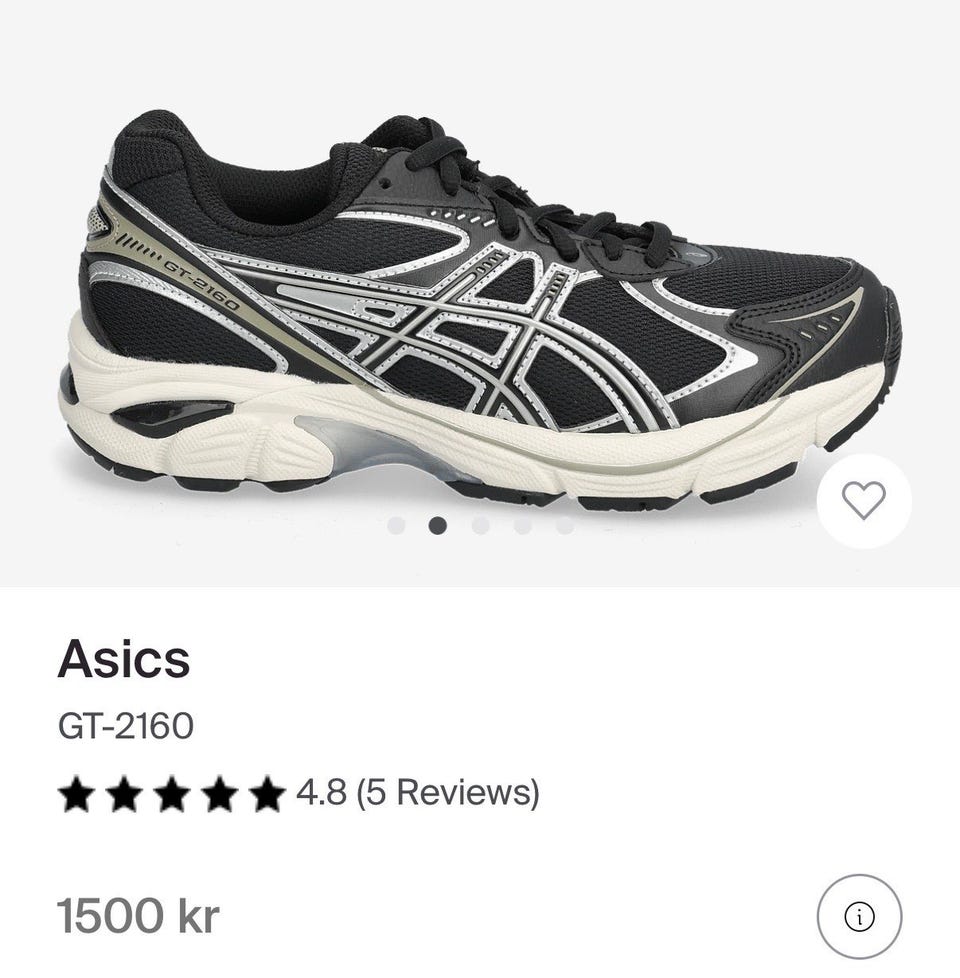Open price info via the circled i icon
The image size is (960, 978).
click(860, 917)
